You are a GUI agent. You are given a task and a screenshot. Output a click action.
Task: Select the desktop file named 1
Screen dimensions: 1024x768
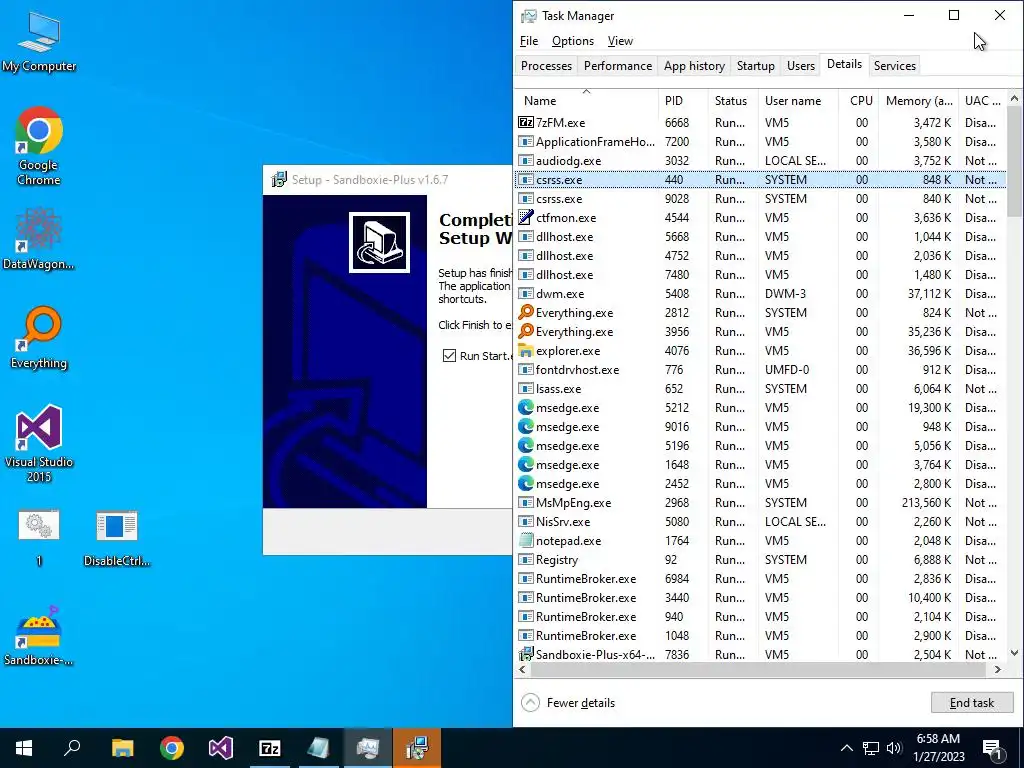pyautogui.click(x=39, y=537)
